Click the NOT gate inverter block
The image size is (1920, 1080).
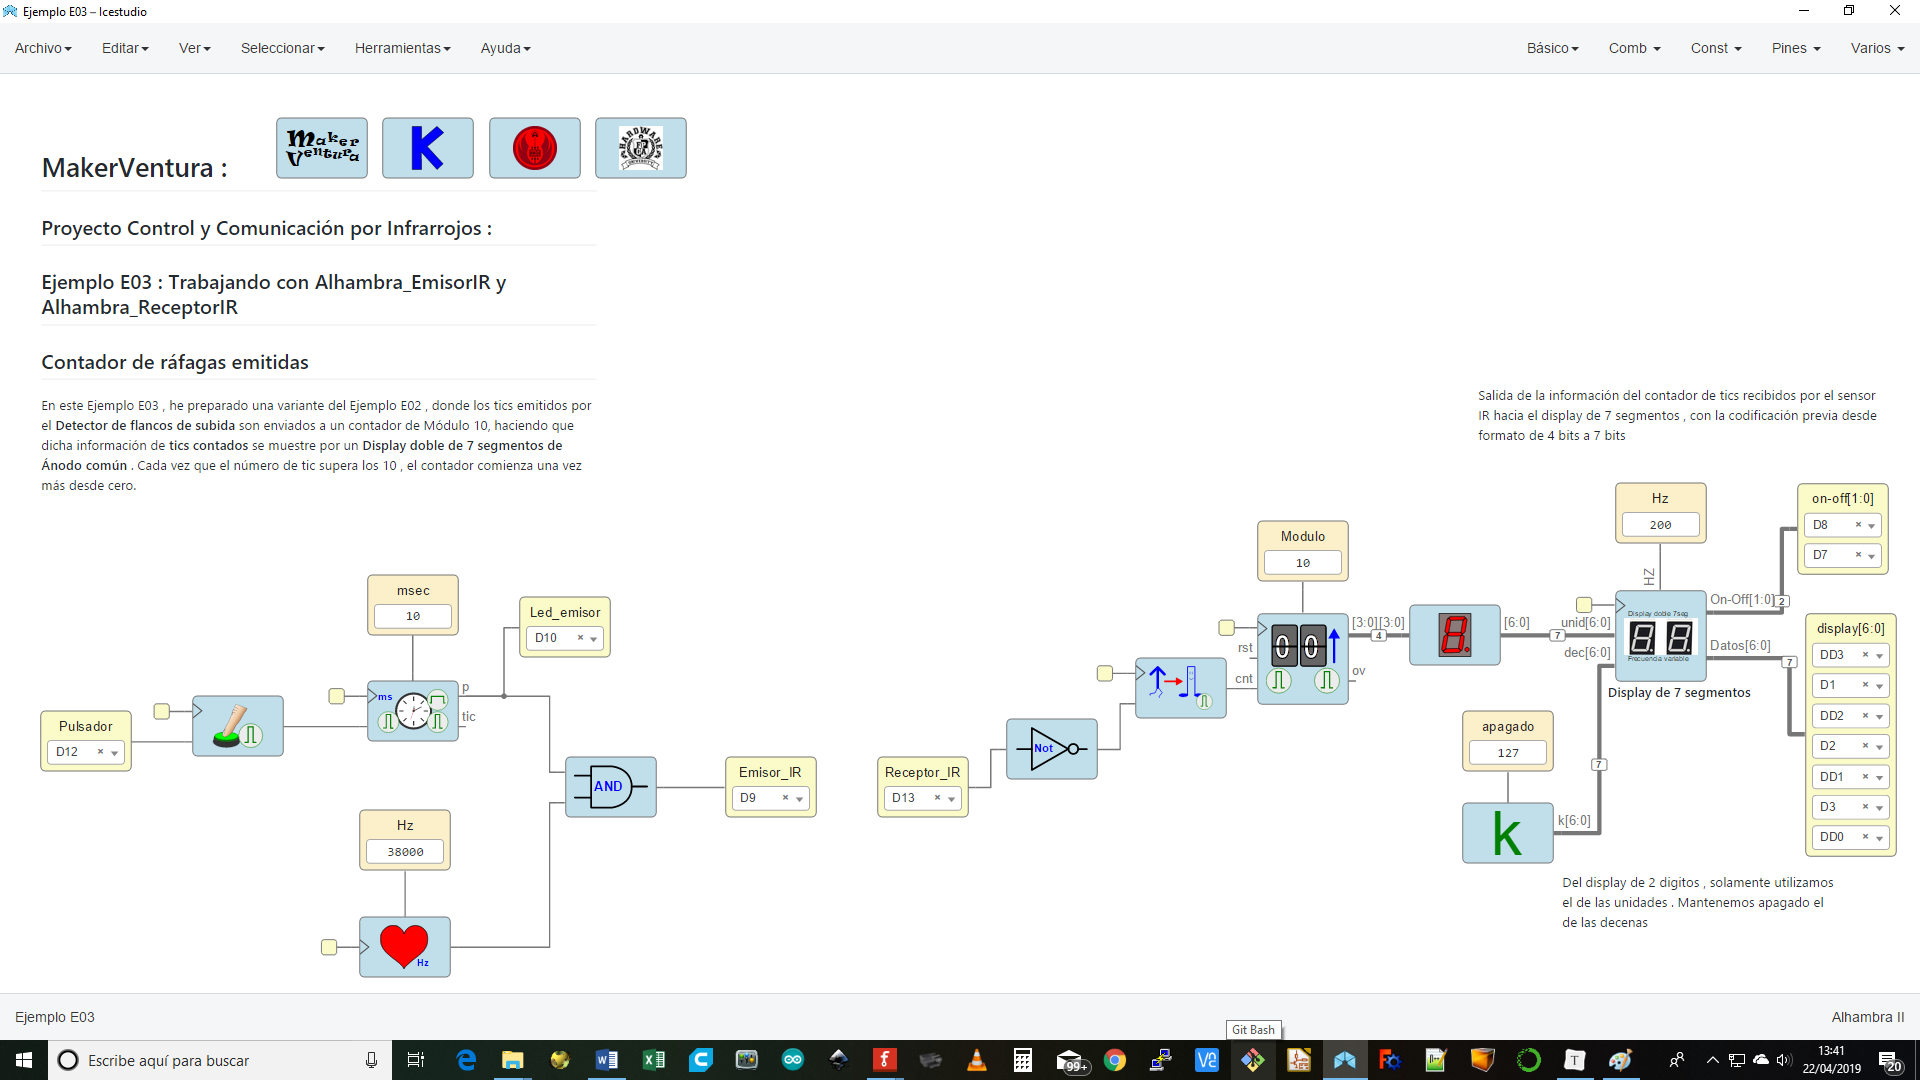1051,748
